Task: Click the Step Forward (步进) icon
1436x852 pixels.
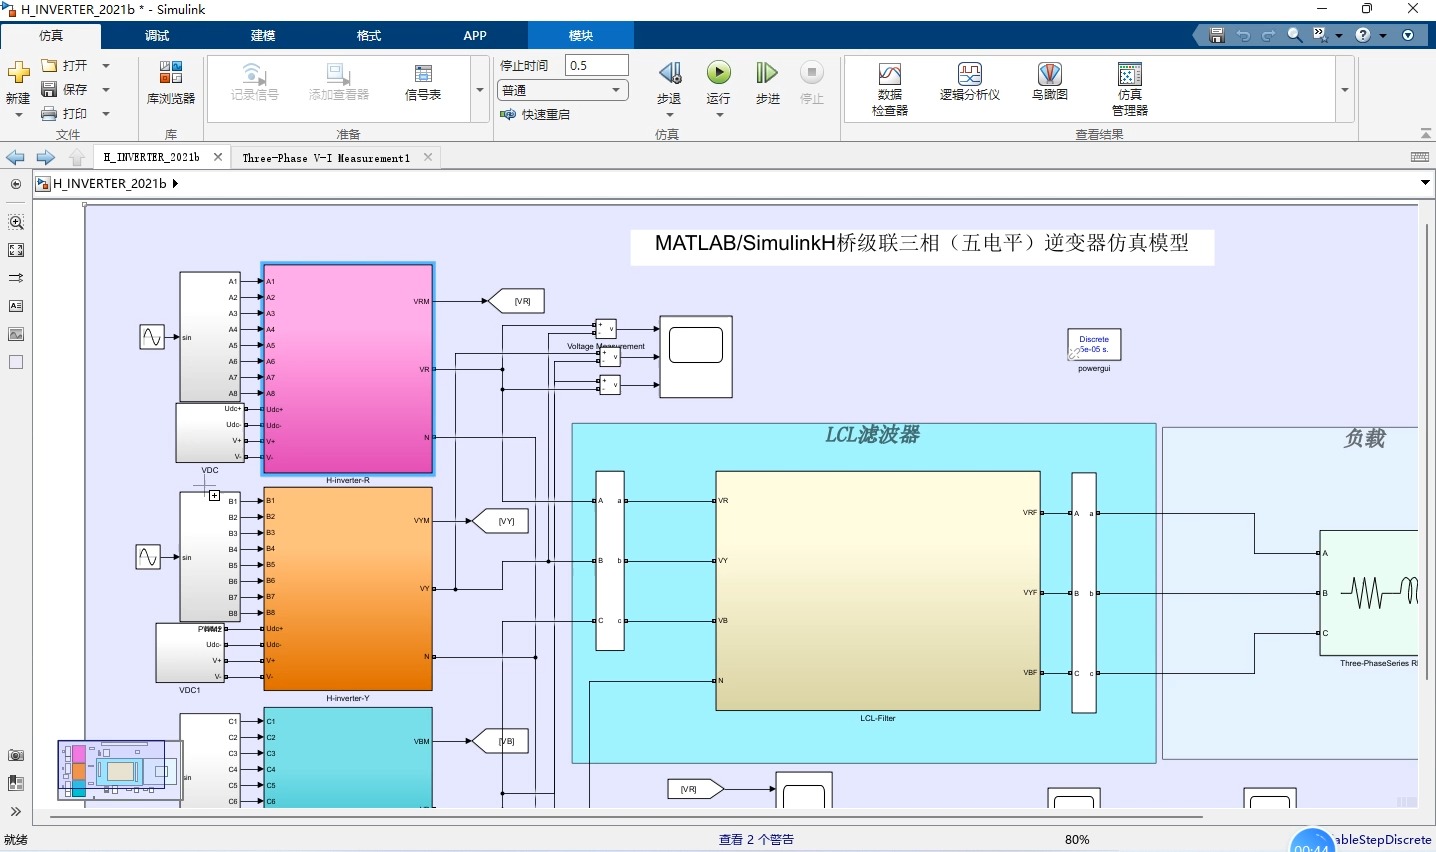Action: click(766, 72)
